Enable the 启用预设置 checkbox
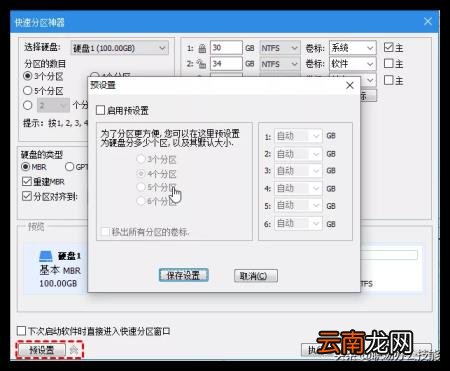The width and height of the screenshot is (450, 371). tap(100, 110)
